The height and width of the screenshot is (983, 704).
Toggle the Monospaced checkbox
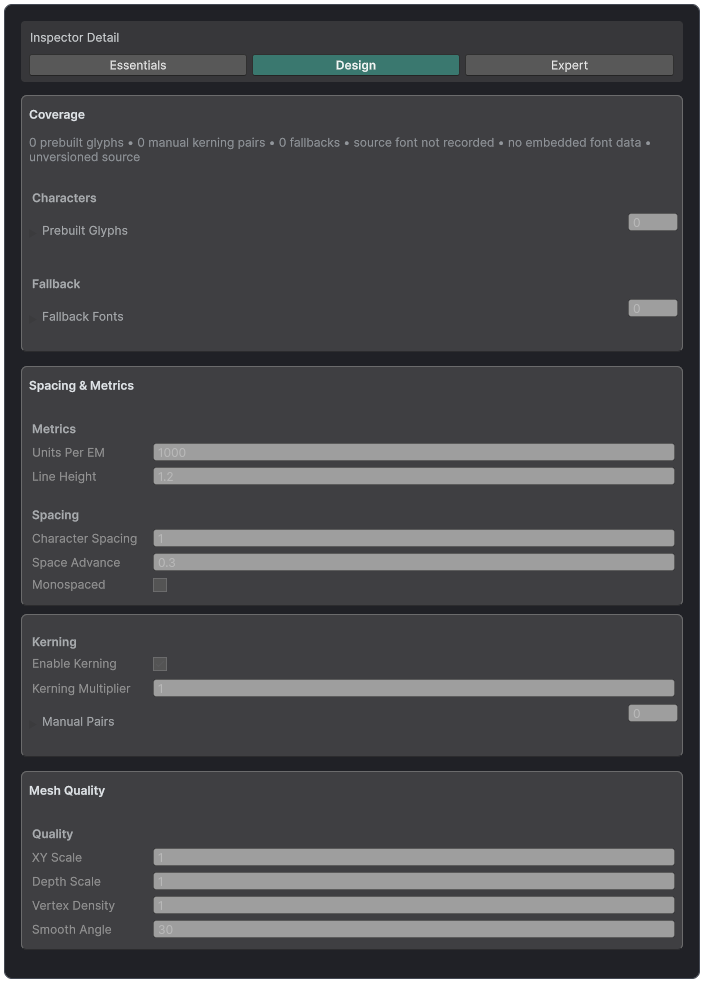coord(160,585)
